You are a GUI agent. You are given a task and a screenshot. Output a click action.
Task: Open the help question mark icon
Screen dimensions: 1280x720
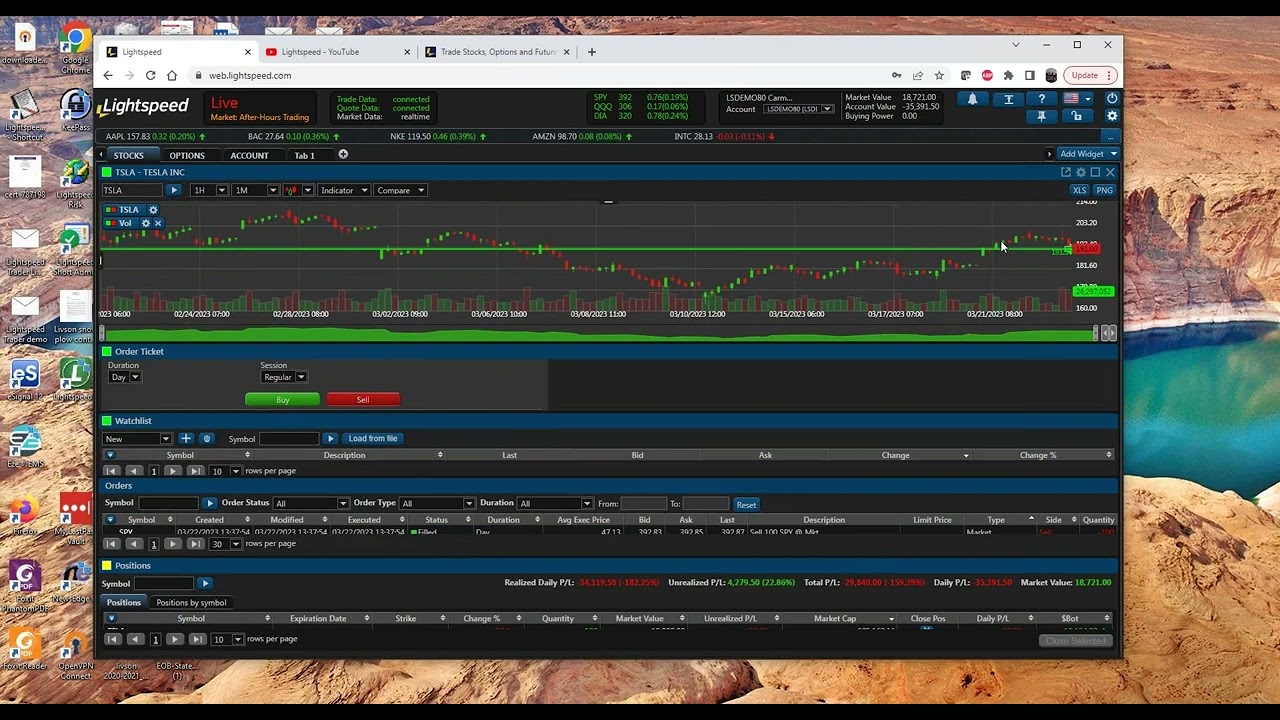1041,99
